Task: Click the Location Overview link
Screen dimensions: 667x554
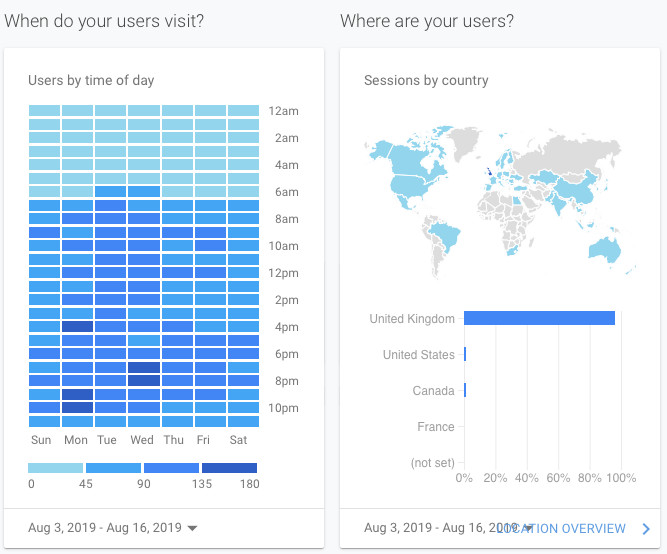Action: click(x=566, y=528)
